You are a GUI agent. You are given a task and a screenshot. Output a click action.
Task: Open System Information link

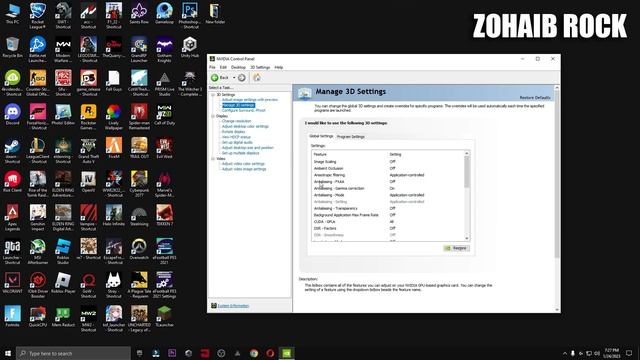point(233,306)
